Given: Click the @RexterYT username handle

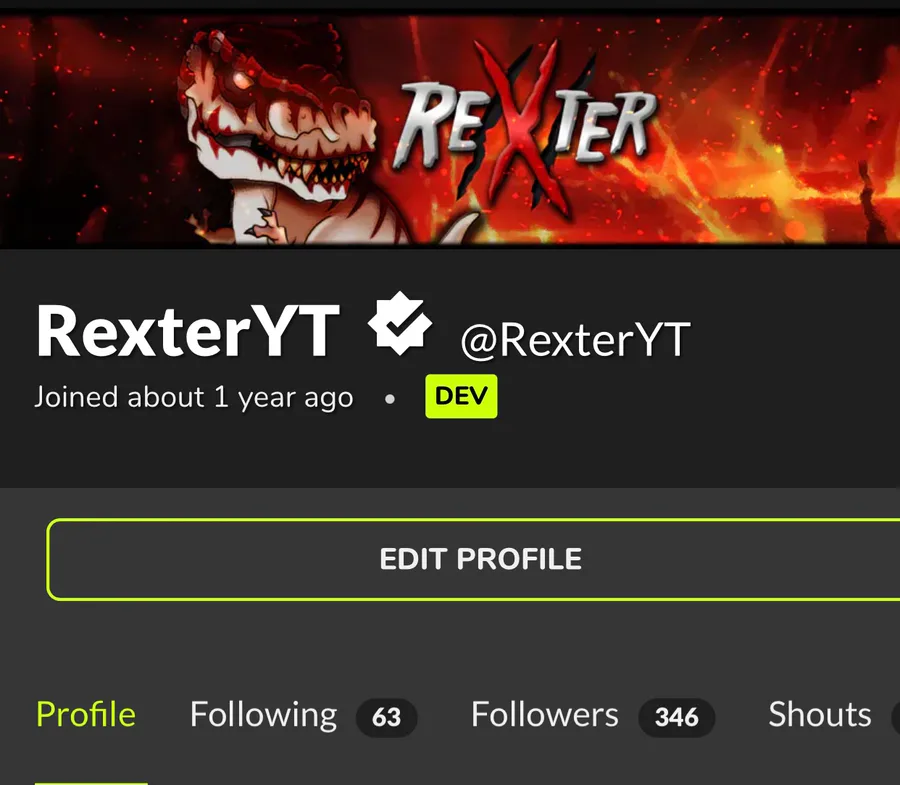Looking at the screenshot, I should tap(576, 340).
